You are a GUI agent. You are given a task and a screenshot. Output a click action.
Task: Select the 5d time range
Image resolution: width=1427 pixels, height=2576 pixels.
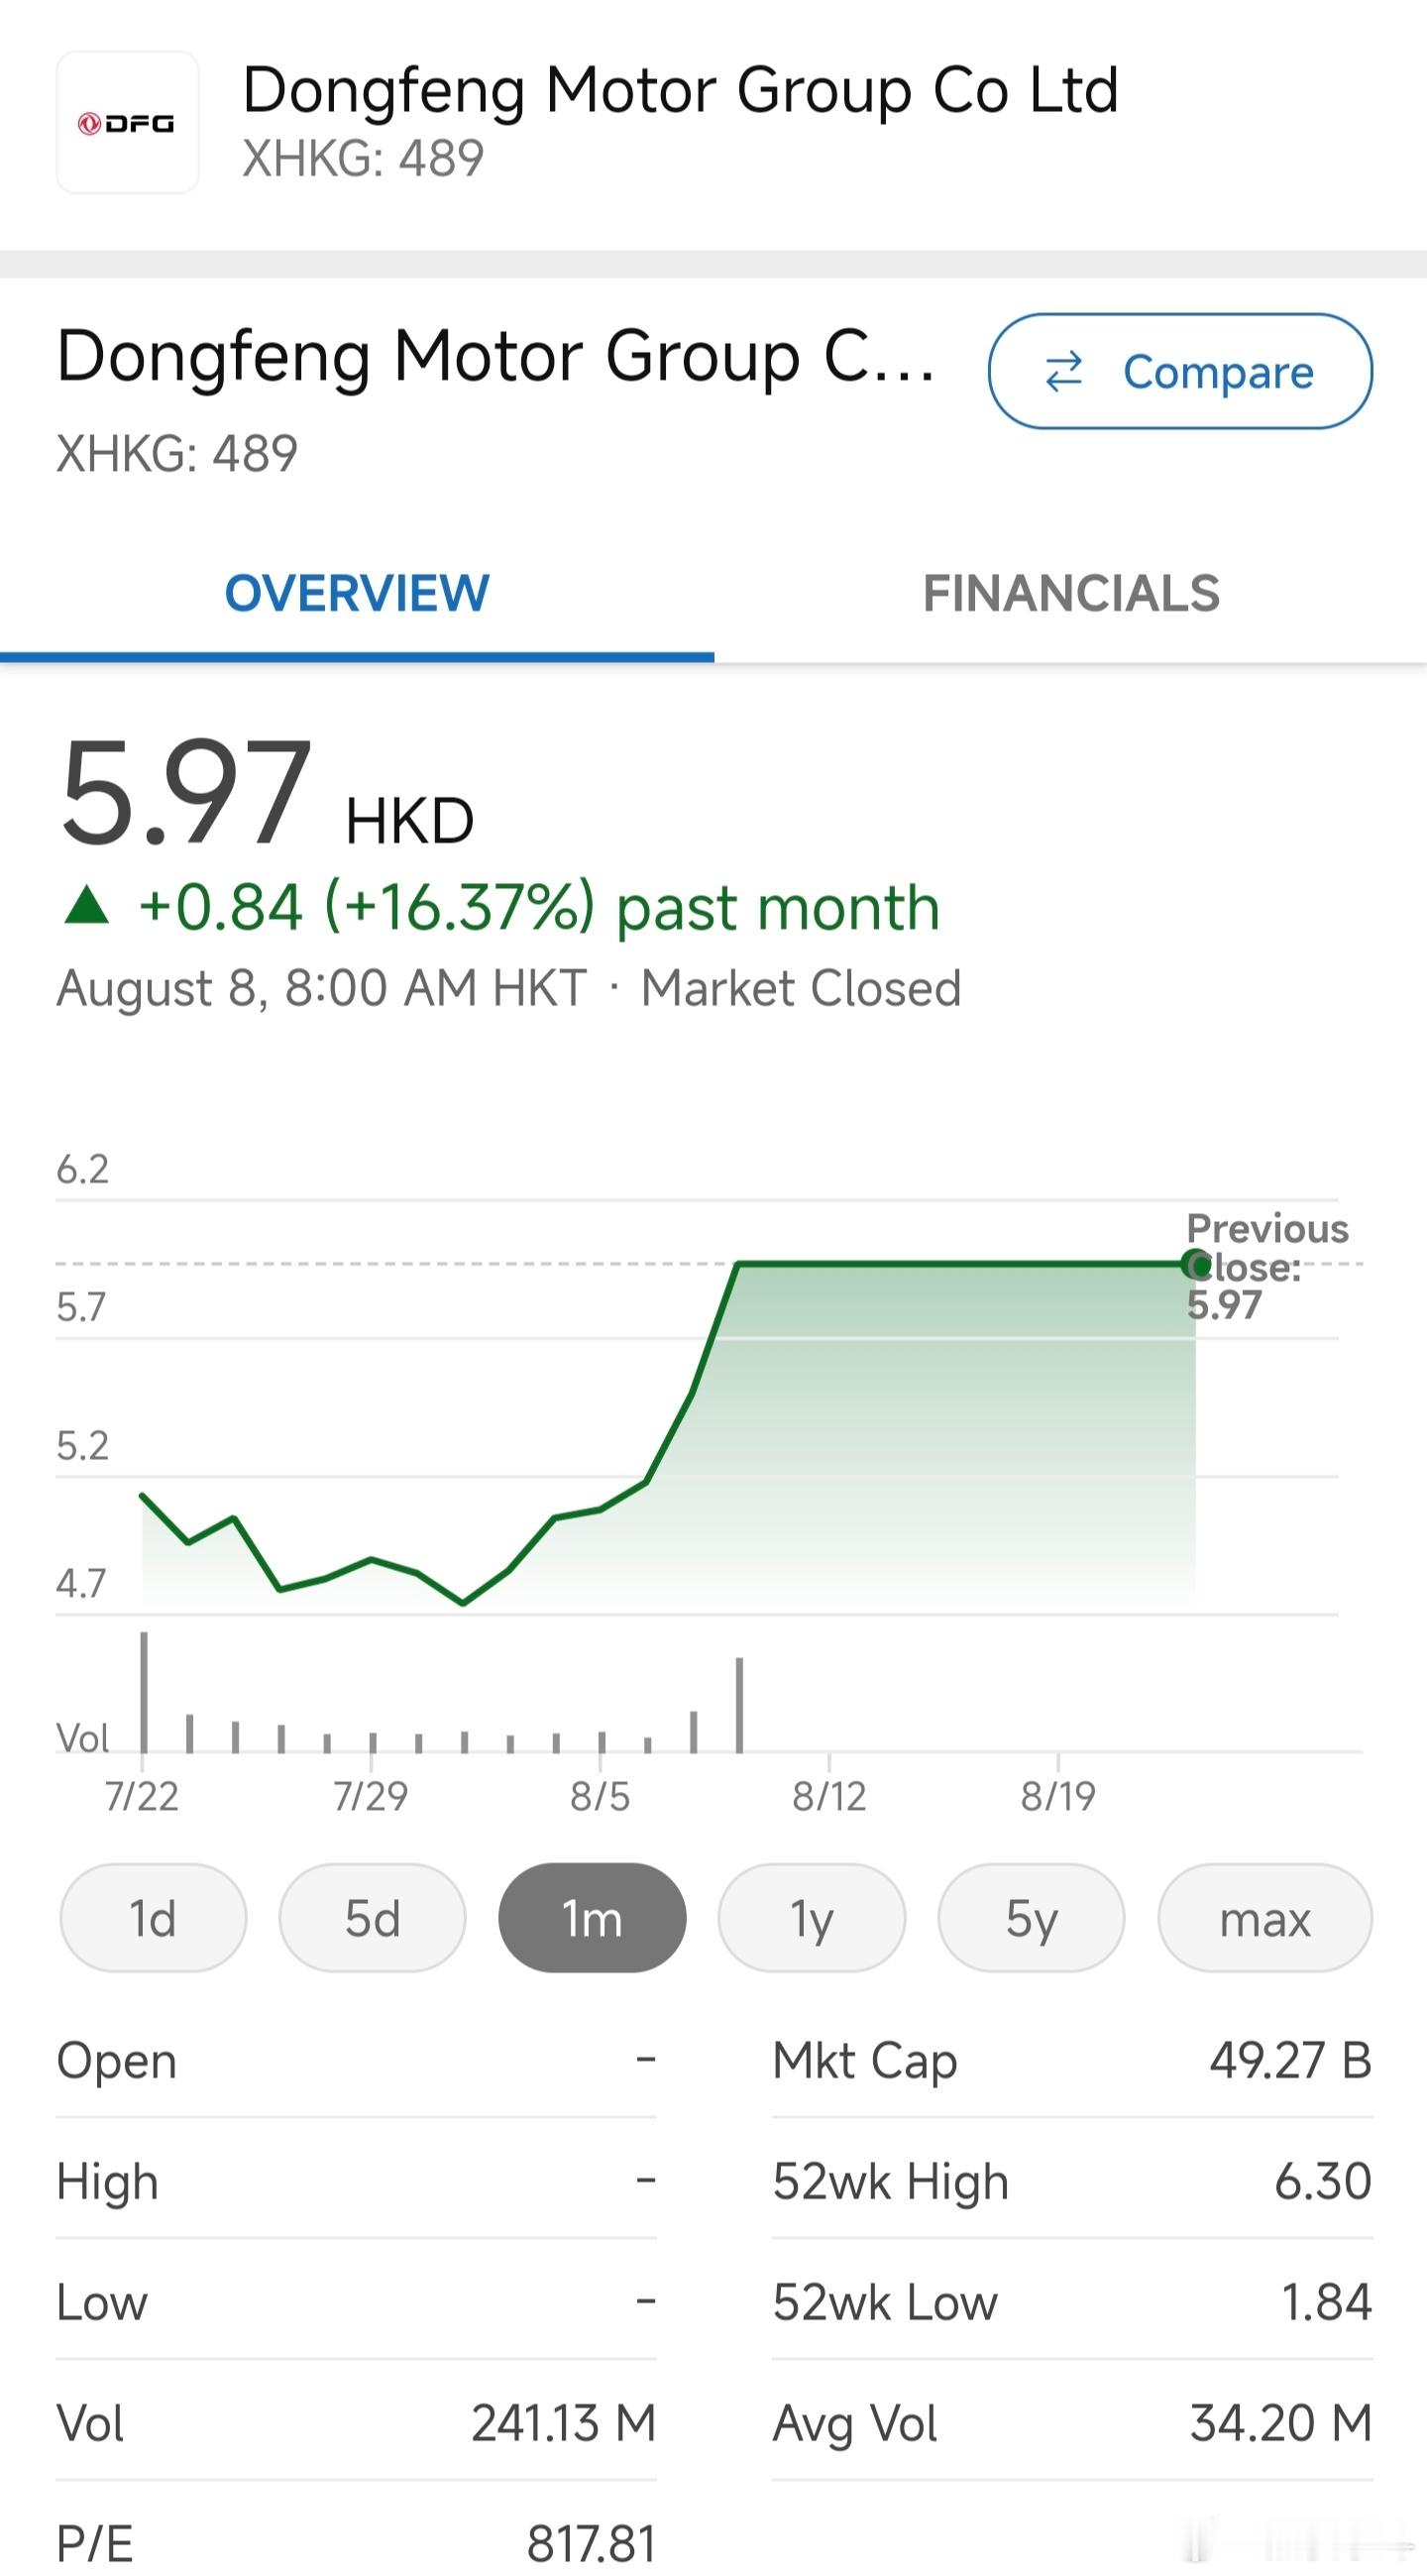pos(372,1918)
